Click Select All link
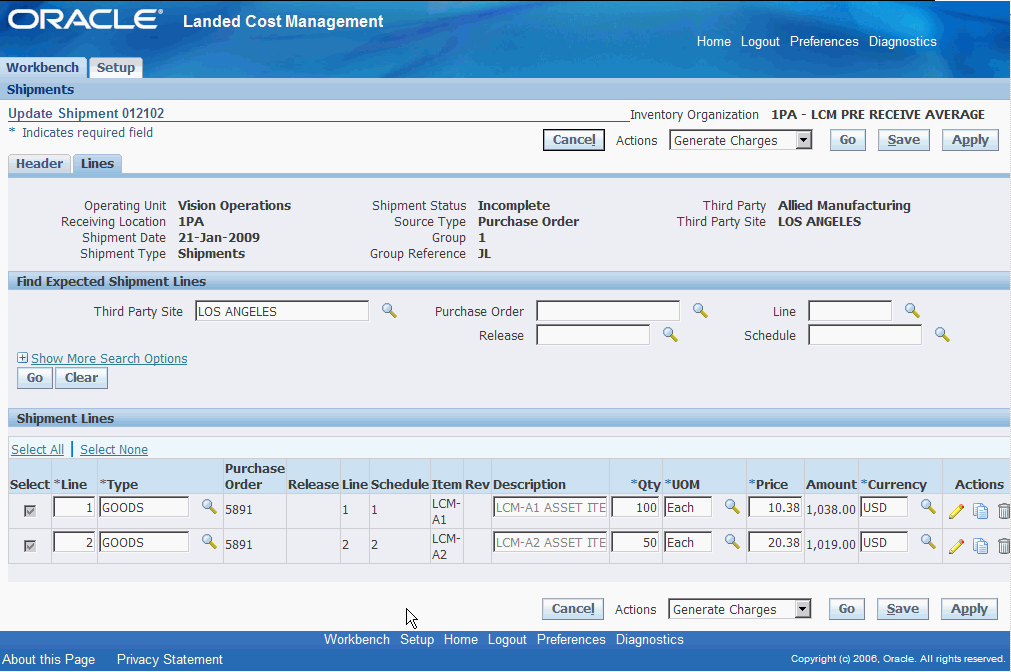Viewport: 1011px width, 672px height. 37,450
